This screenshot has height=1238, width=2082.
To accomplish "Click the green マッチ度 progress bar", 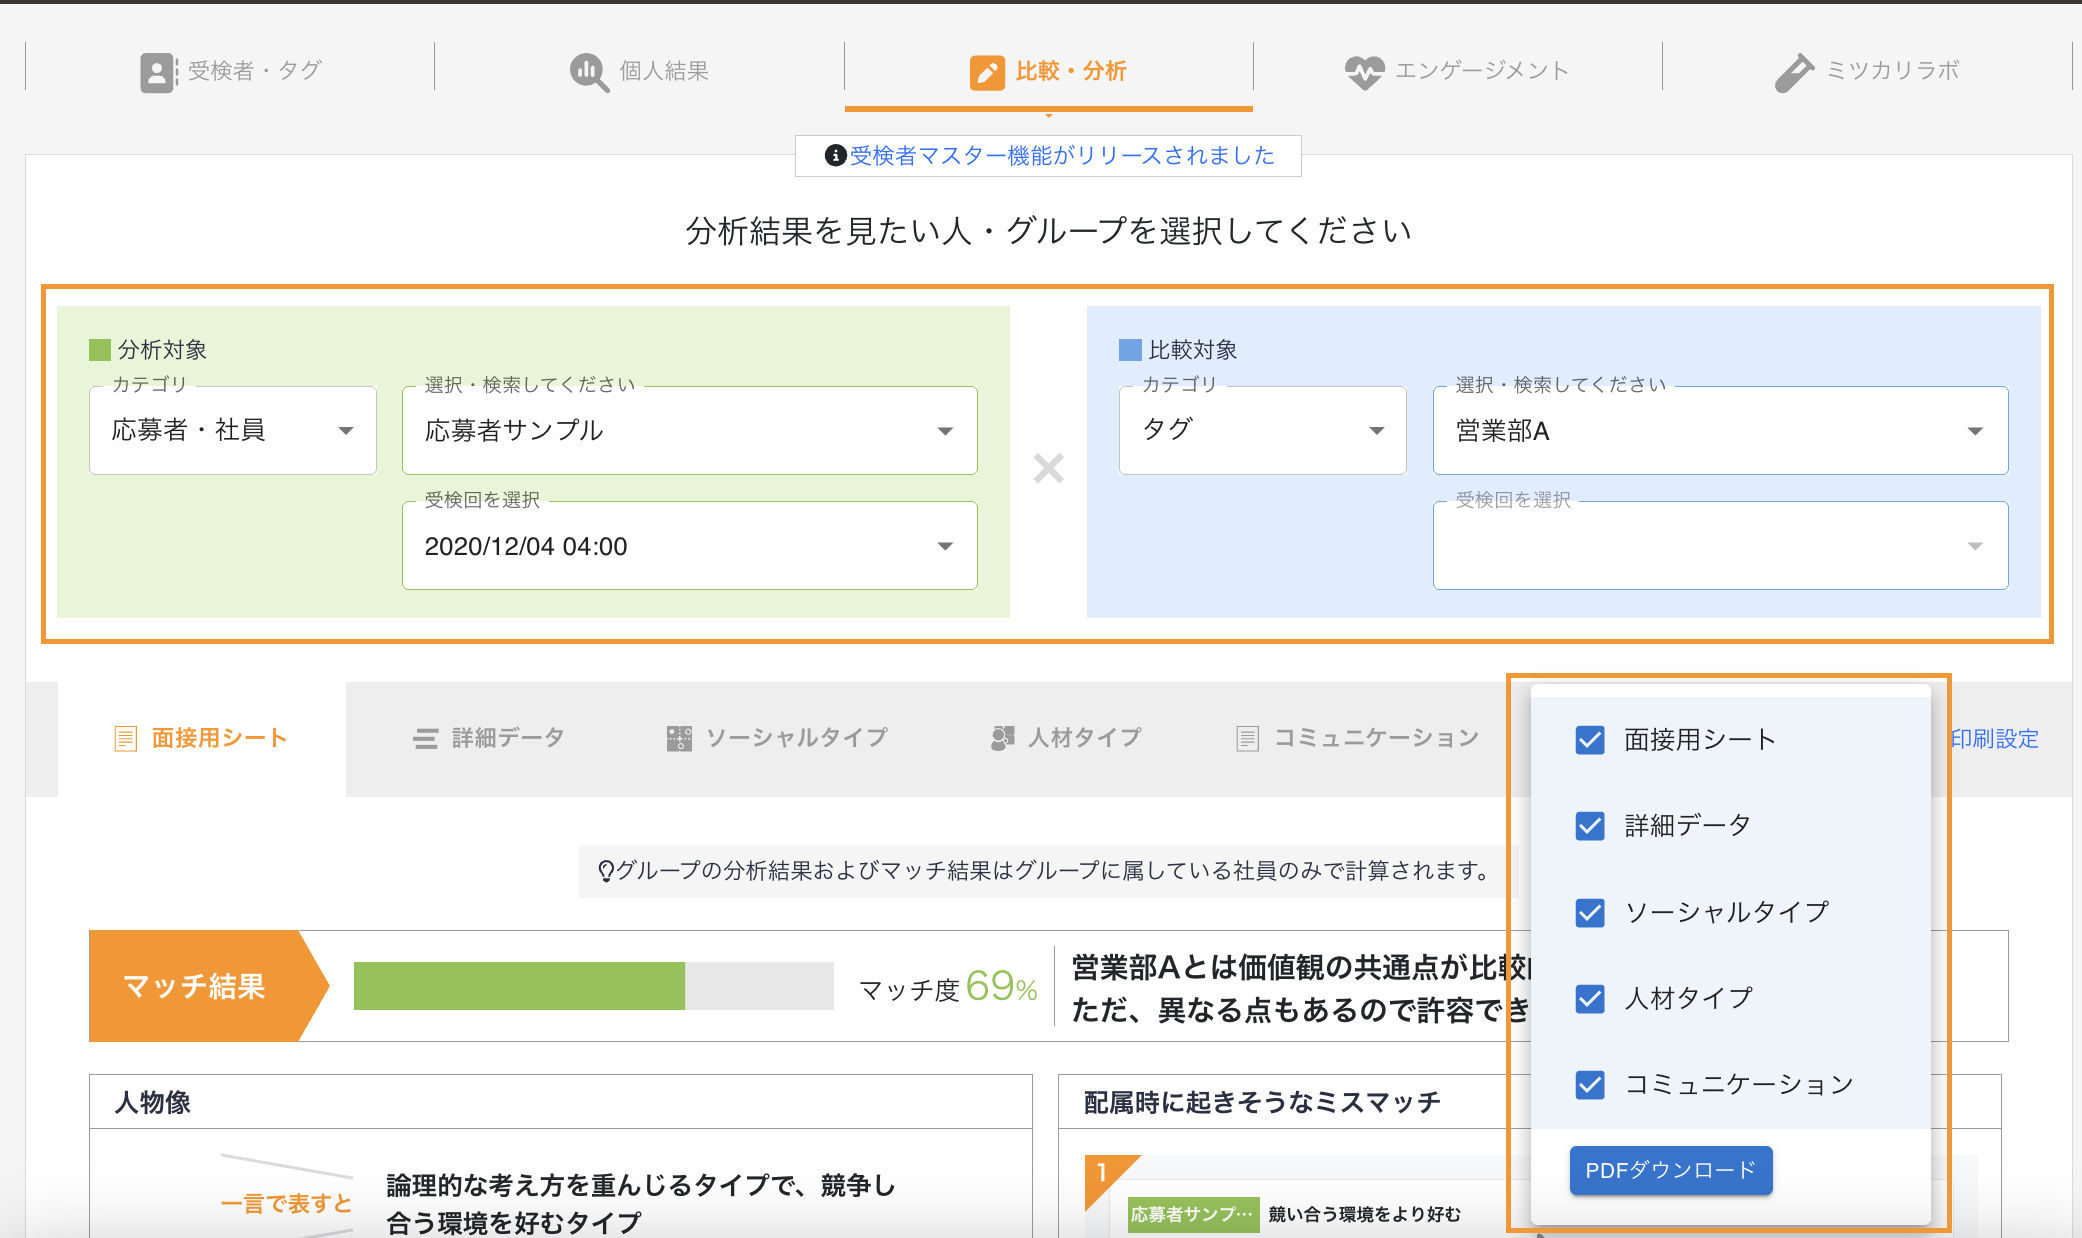I will point(519,986).
